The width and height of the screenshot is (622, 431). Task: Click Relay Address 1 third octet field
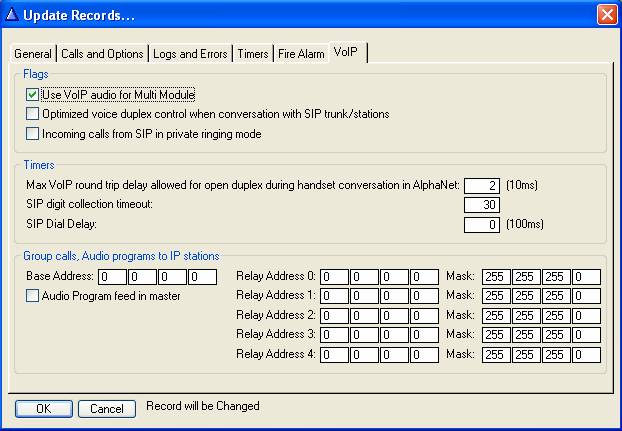pos(394,296)
